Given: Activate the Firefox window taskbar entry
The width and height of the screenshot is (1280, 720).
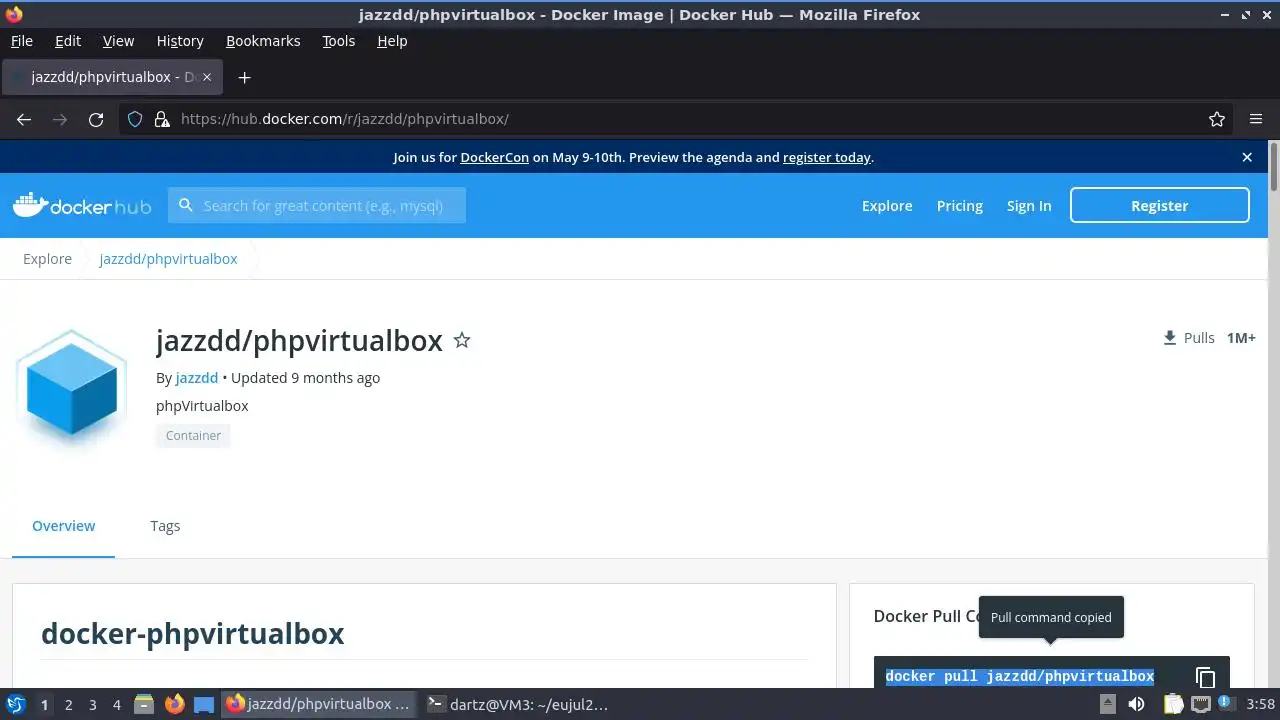Looking at the screenshot, I should click(318, 704).
